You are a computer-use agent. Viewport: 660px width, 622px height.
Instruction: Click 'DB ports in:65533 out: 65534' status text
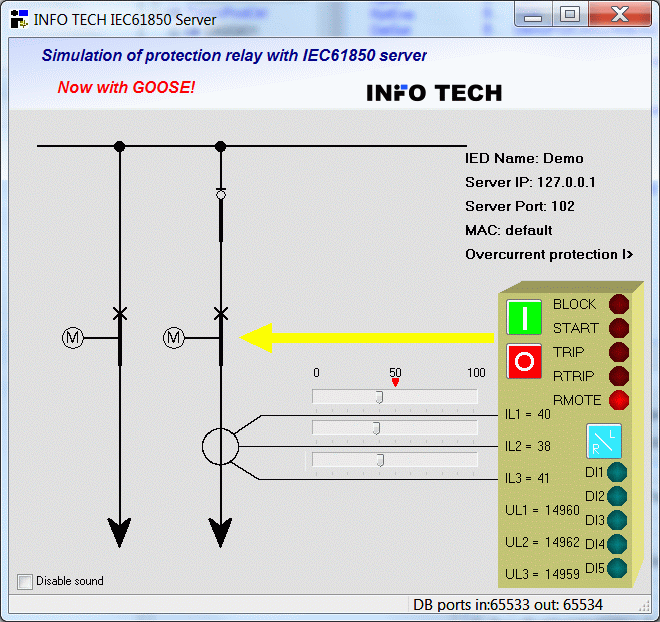[x=508, y=605]
